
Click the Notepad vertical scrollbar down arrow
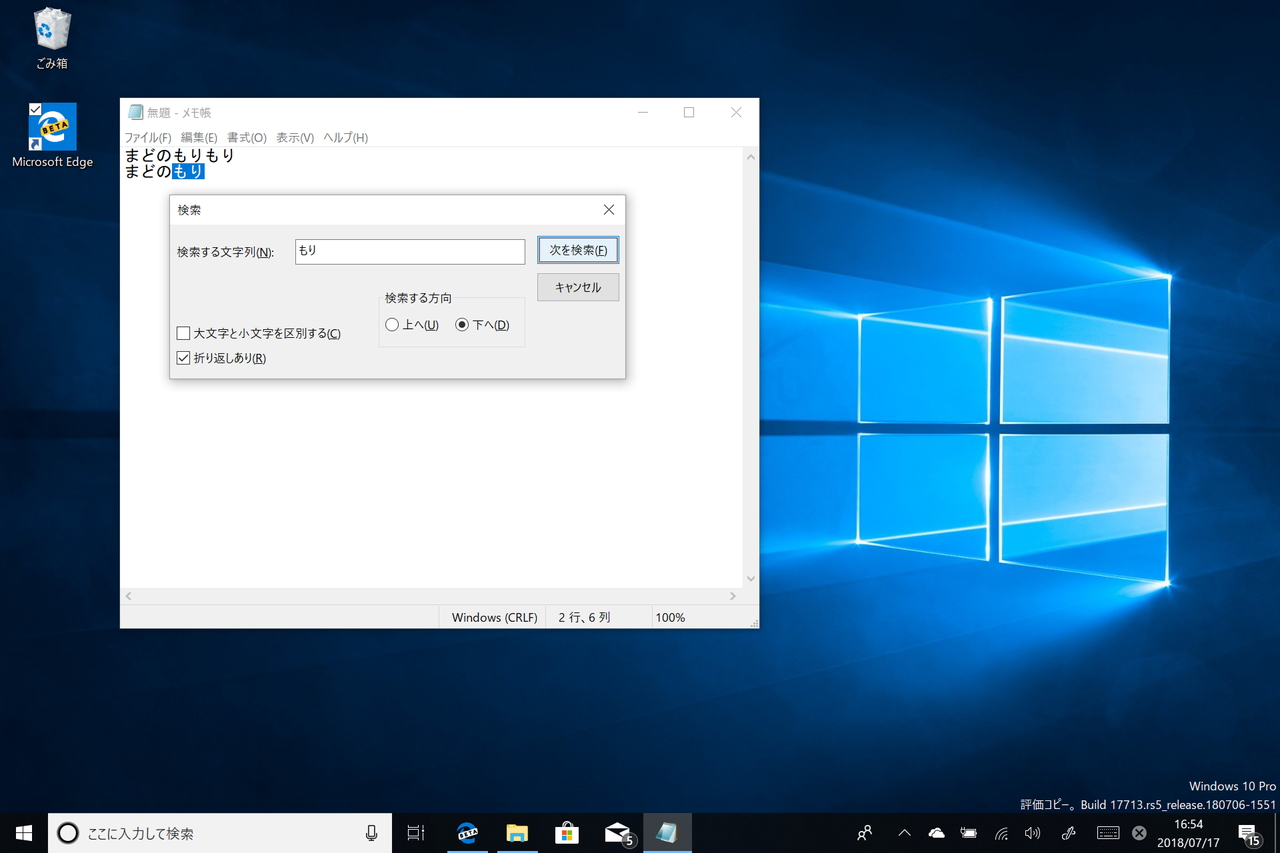pyautogui.click(x=751, y=579)
